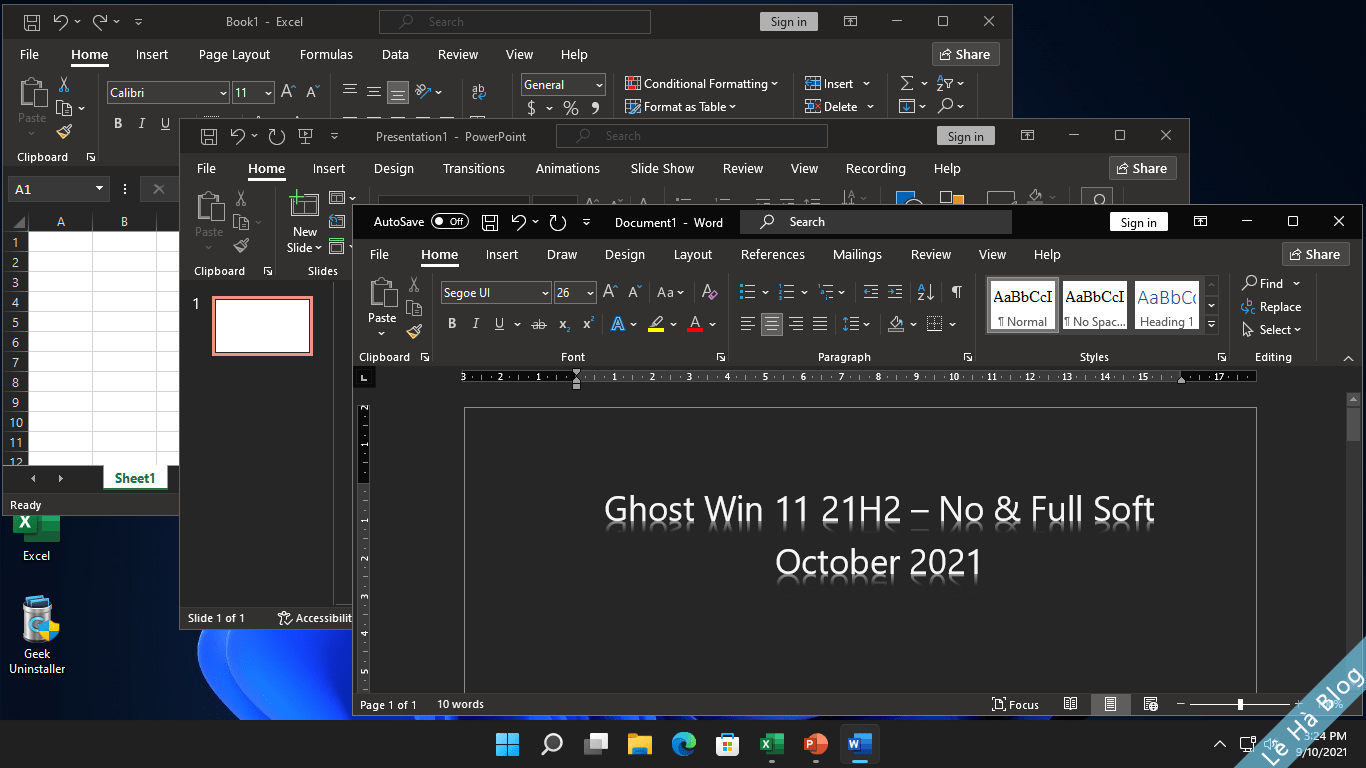Open Microsoft Edge from taskbar

click(x=684, y=744)
